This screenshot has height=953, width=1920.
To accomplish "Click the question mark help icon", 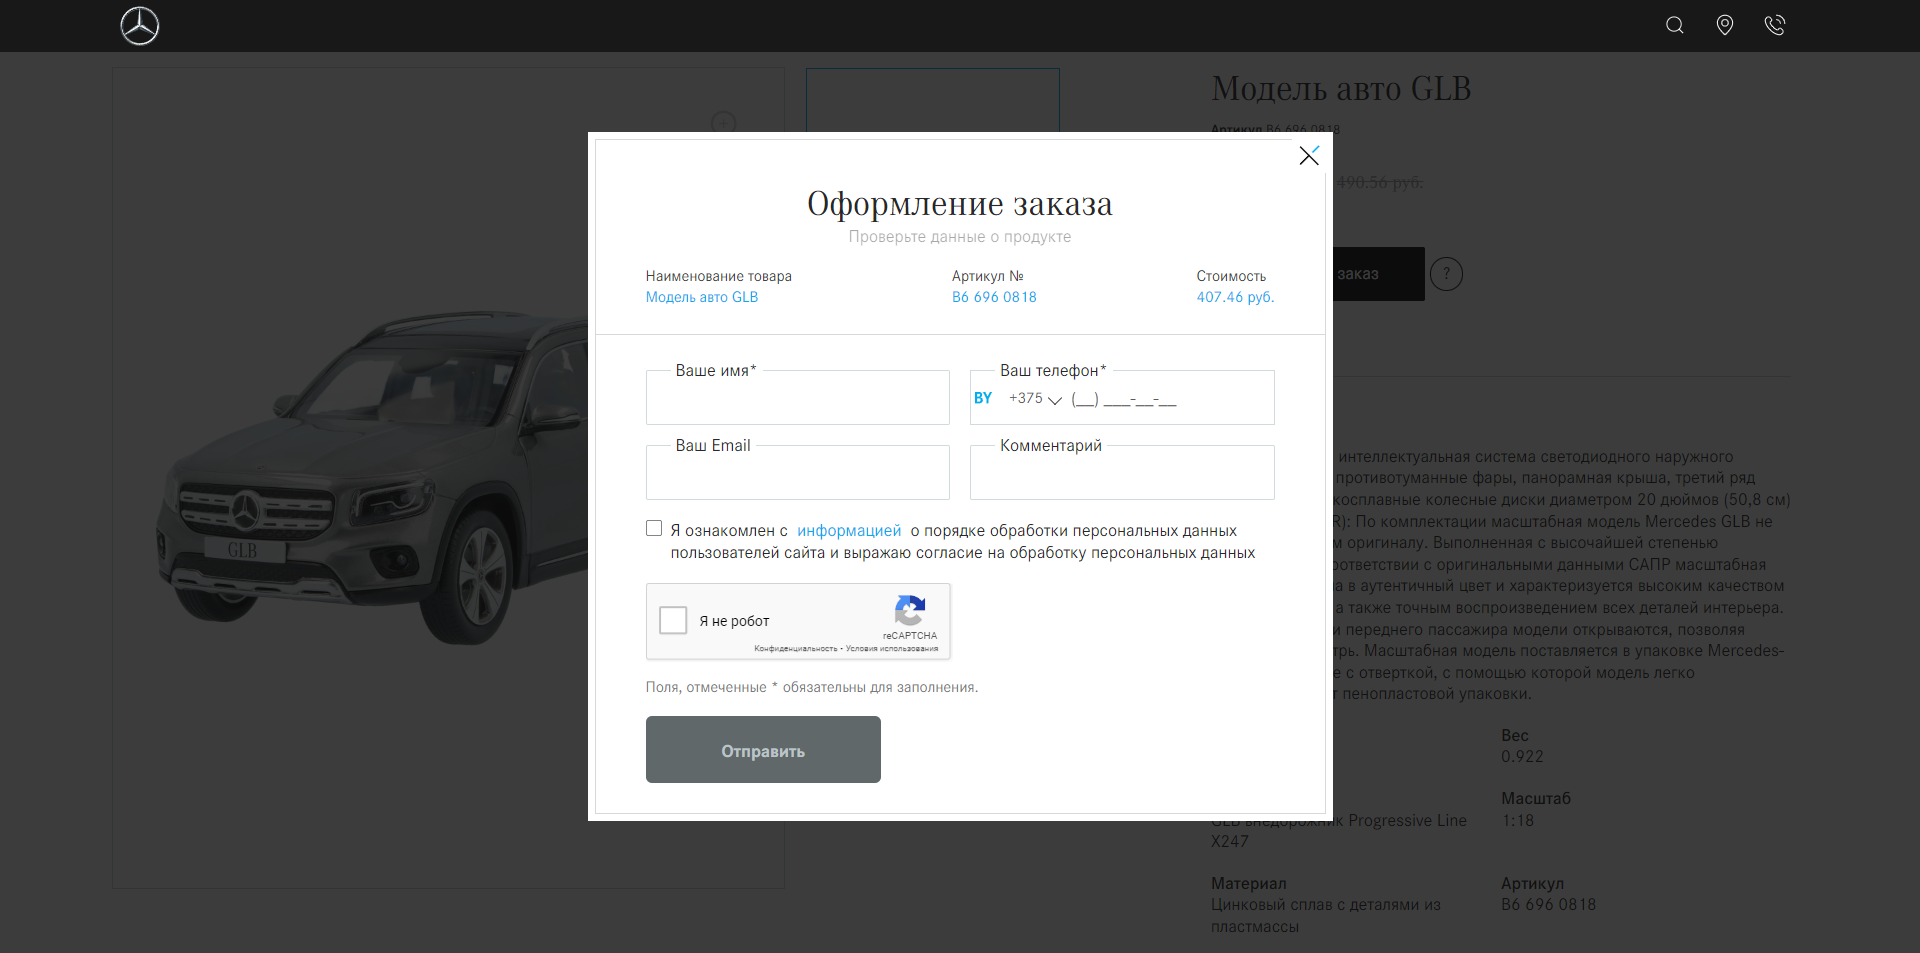I will coord(1446,274).
